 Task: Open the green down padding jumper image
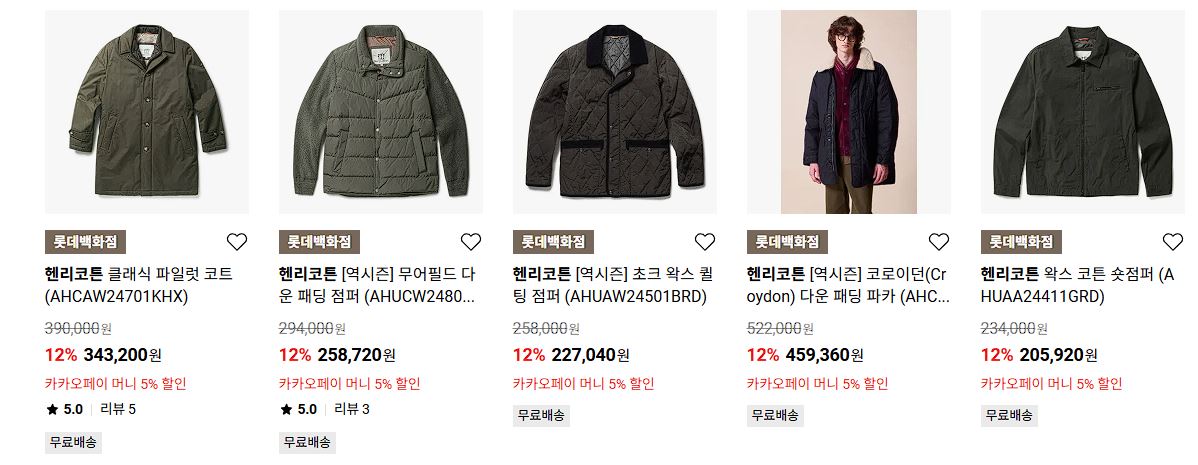pos(380,111)
